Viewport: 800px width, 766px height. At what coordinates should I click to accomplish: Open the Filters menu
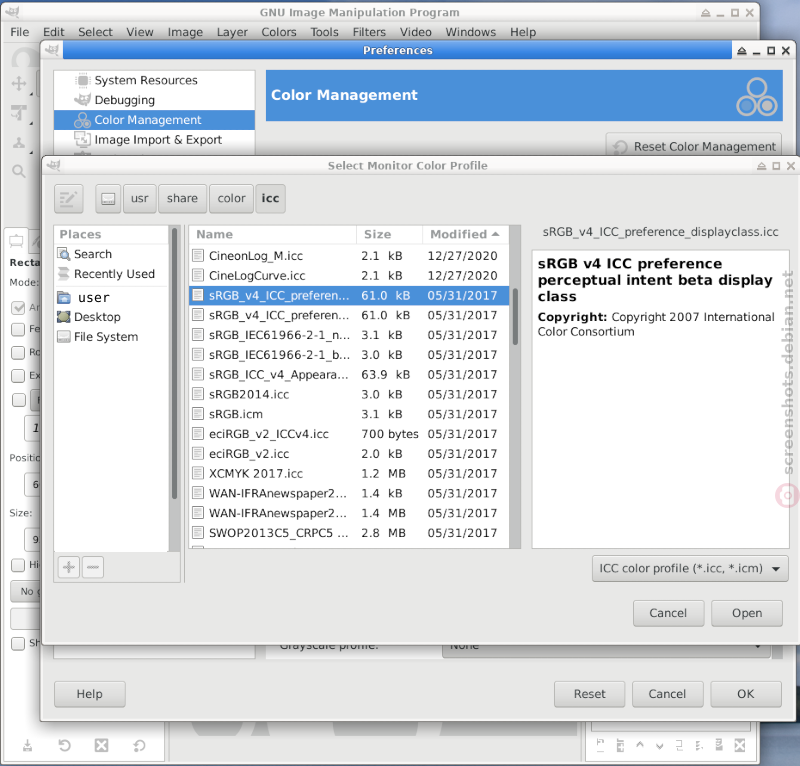tap(369, 32)
